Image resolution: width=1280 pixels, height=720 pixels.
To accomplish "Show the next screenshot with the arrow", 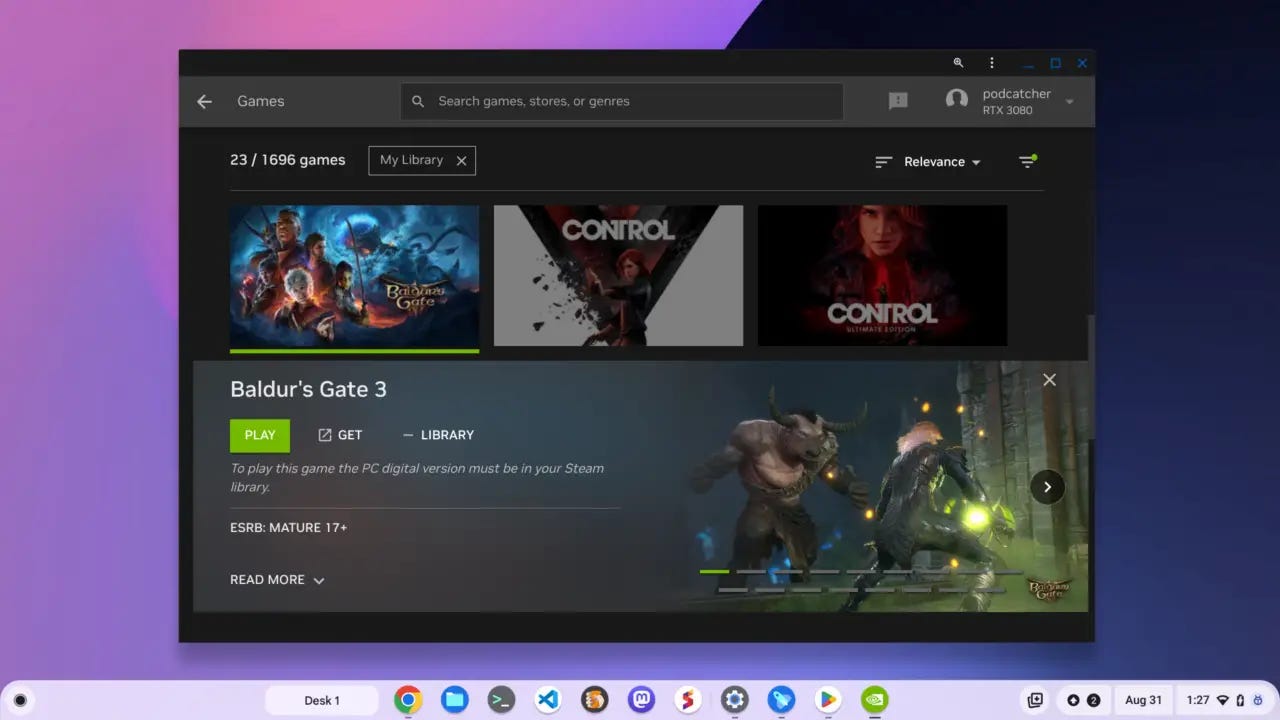I will (x=1047, y=487).
